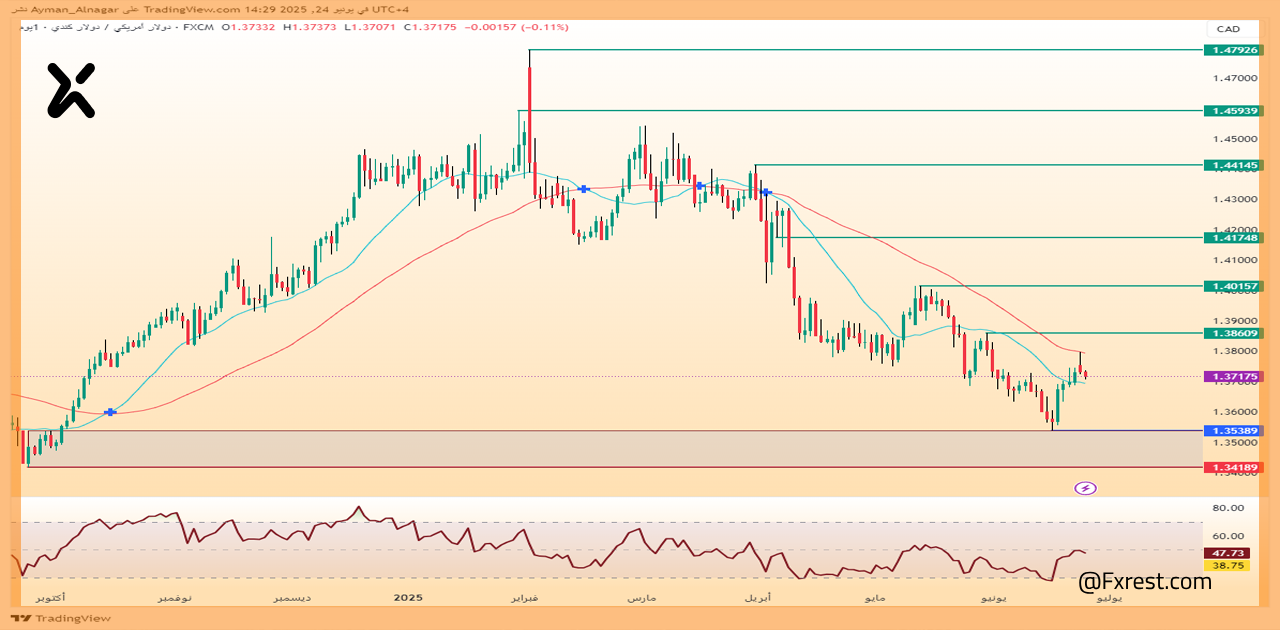Viewport: 1280px width, 630px height.
Task: Click the 80.00 RSI scale label
Action: coord(1227,508)
